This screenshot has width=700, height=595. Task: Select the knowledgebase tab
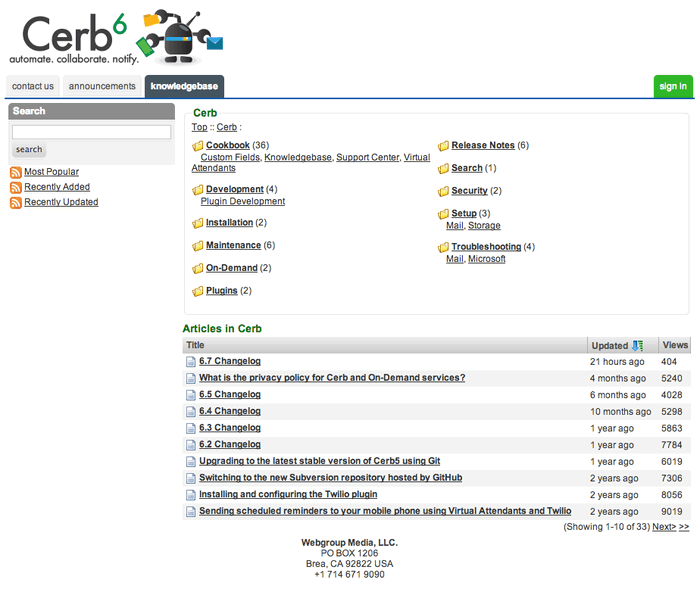pyautogui.click(x=184, y=86)
